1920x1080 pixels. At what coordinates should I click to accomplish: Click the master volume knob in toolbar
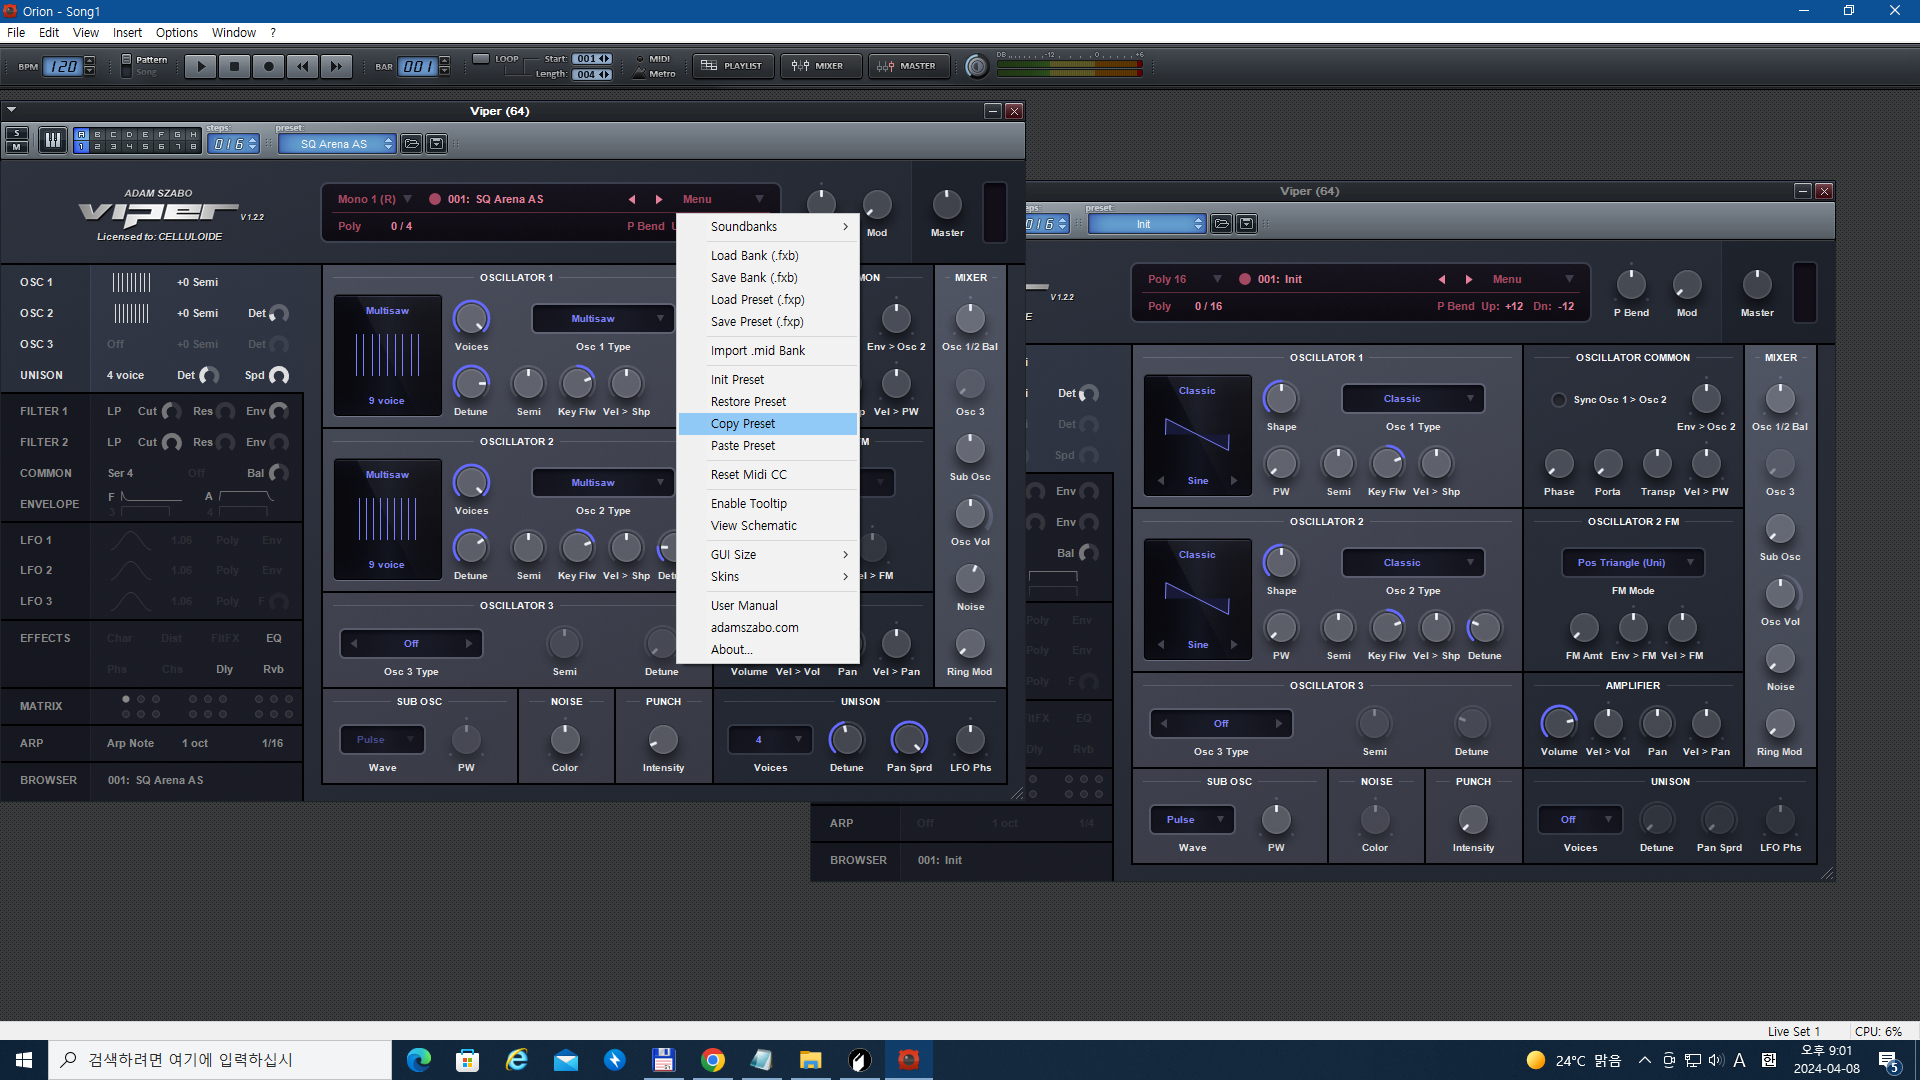[x=977, y=66]
